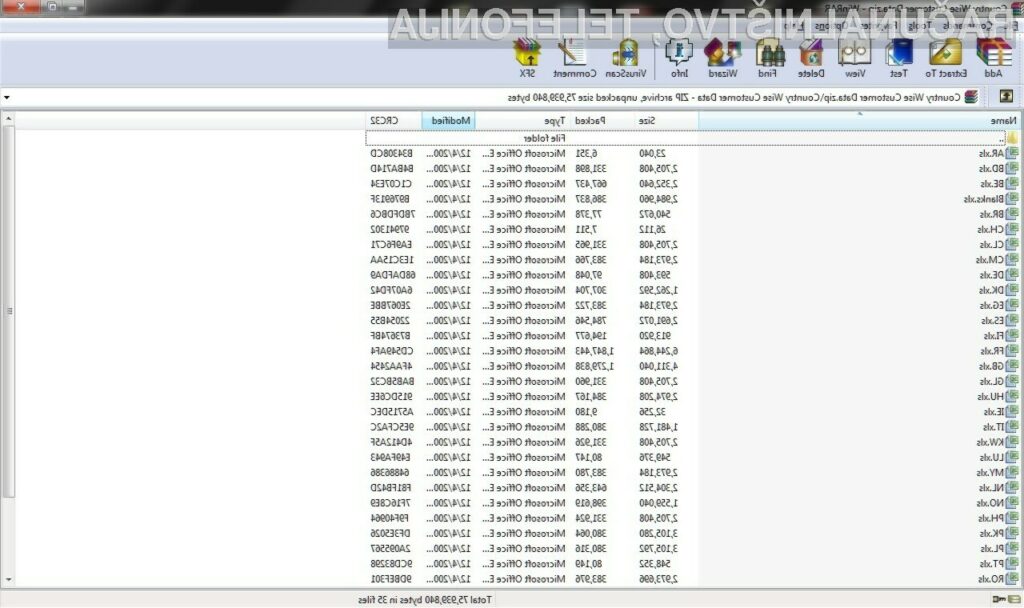Click the SFX toolbar icon
Image resolution: width=1024 pixels, height=608 pixels.
point(527,53)
